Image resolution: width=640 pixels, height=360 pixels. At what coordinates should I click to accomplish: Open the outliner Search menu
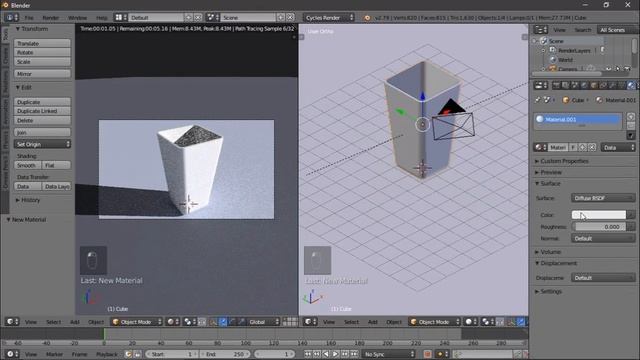pyautogui.click(x=582, y=30)
